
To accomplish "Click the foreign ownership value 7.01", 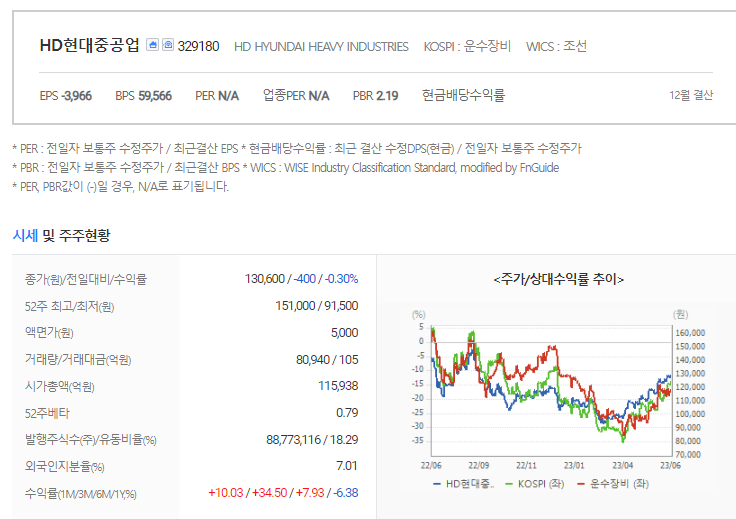I will coord(347,466).
